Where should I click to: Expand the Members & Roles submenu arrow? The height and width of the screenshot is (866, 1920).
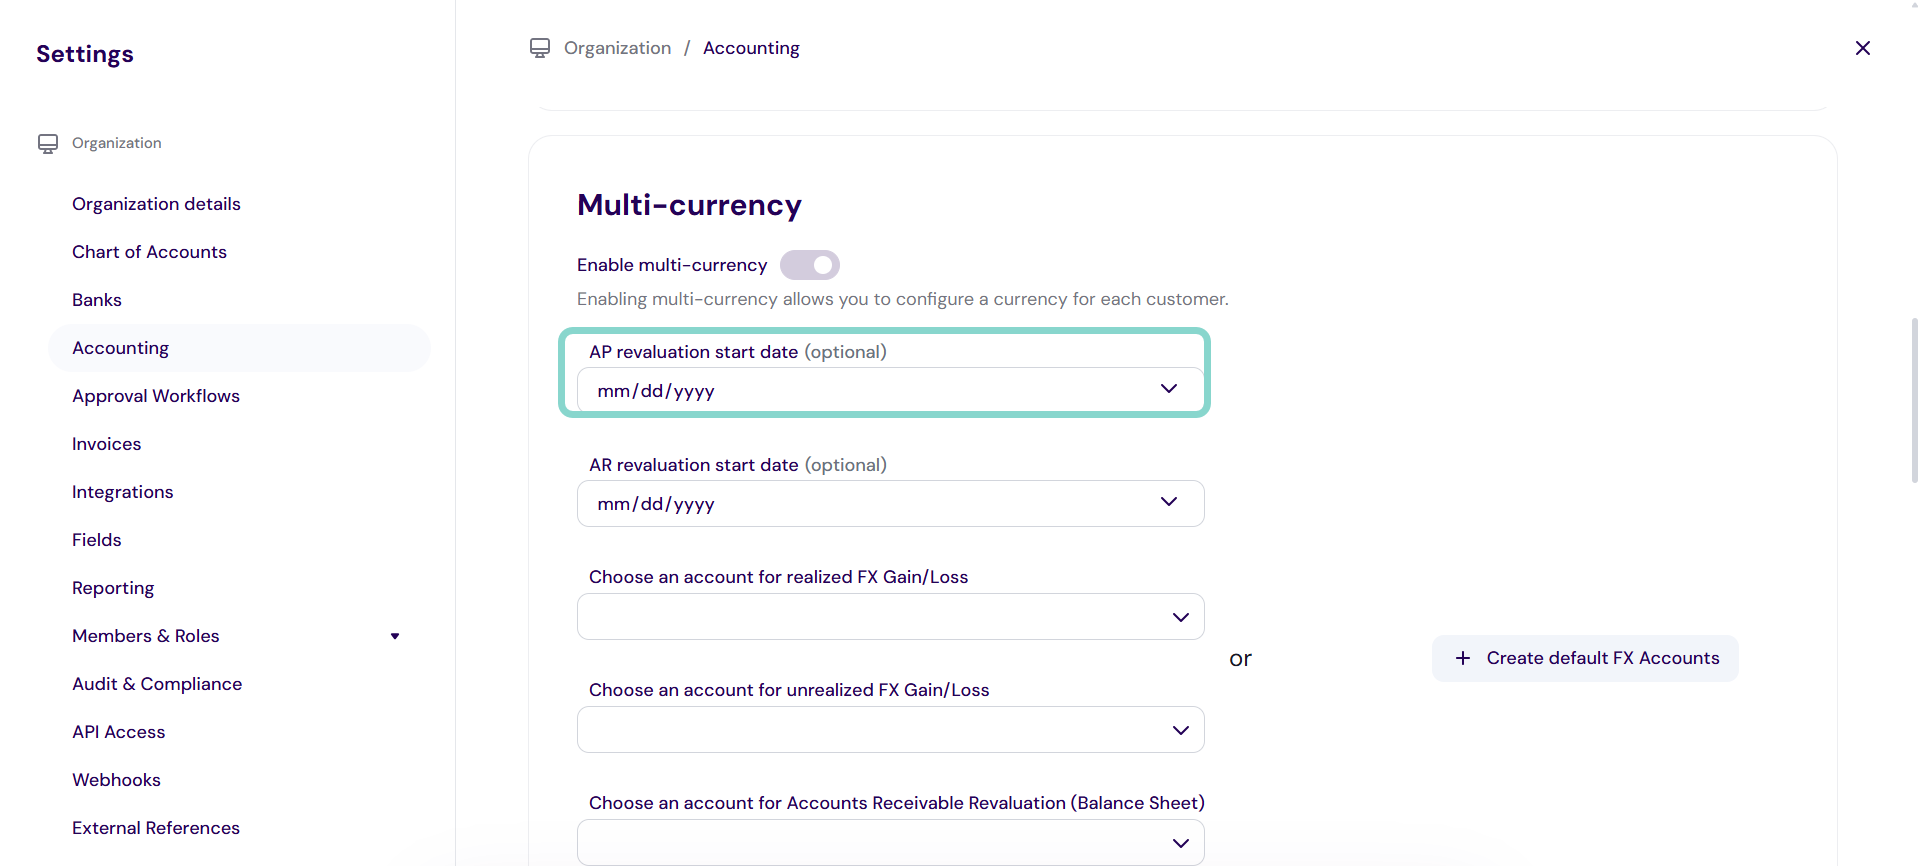395,636
